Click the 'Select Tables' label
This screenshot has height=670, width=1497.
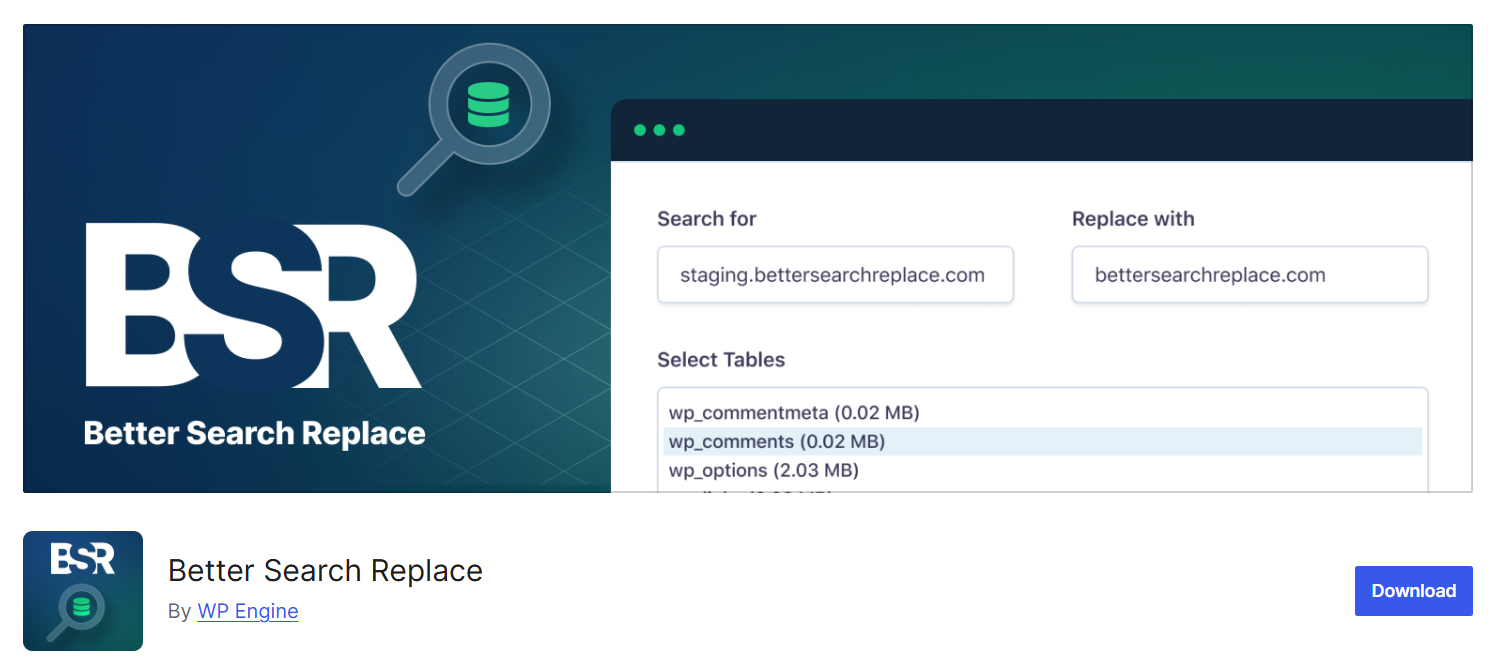[720, 360]
